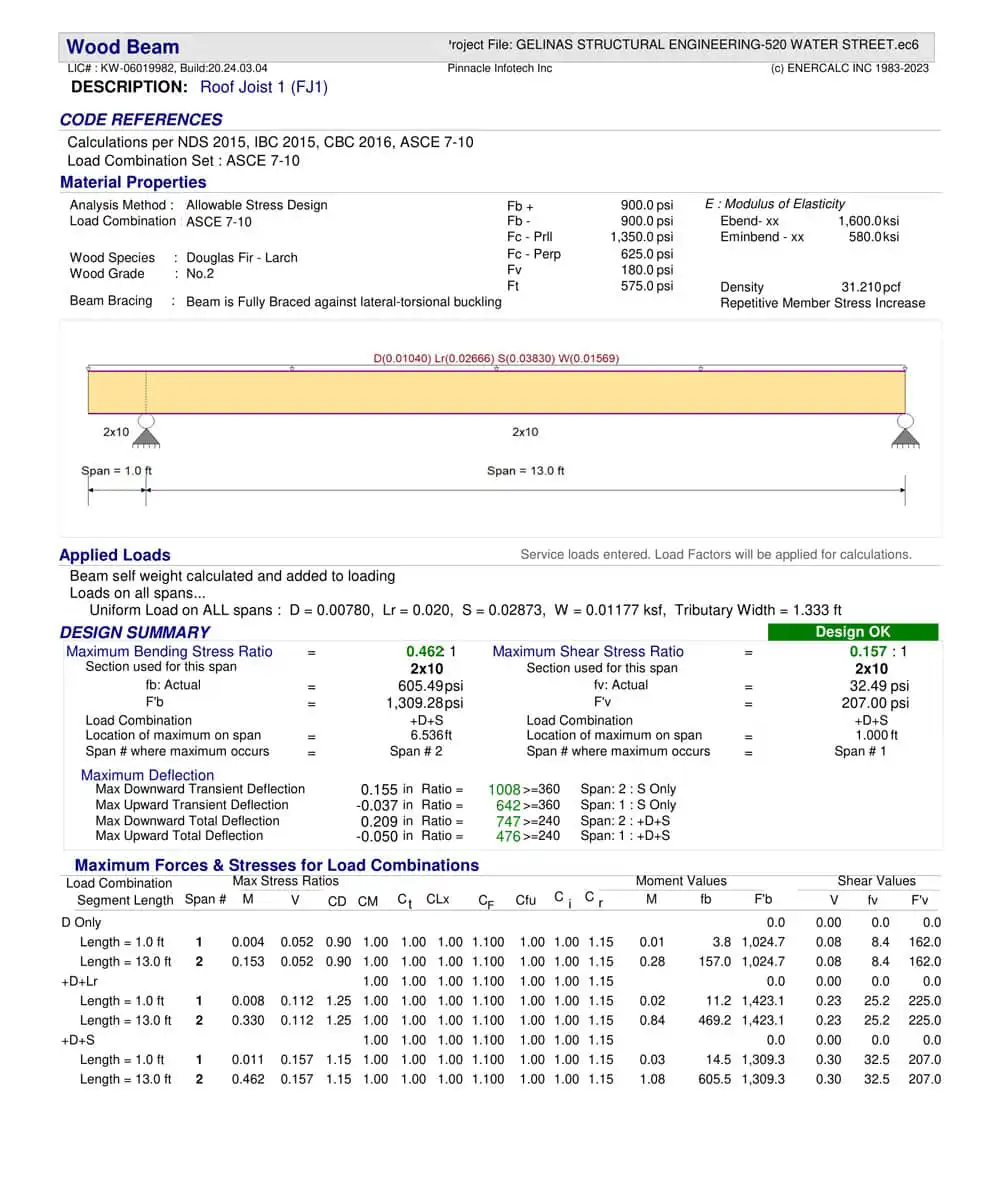Image resolution: width=1000 pixels, height=1191 pixels.
Task: Select the Applied Loads section heading
Action: (115, 555)
